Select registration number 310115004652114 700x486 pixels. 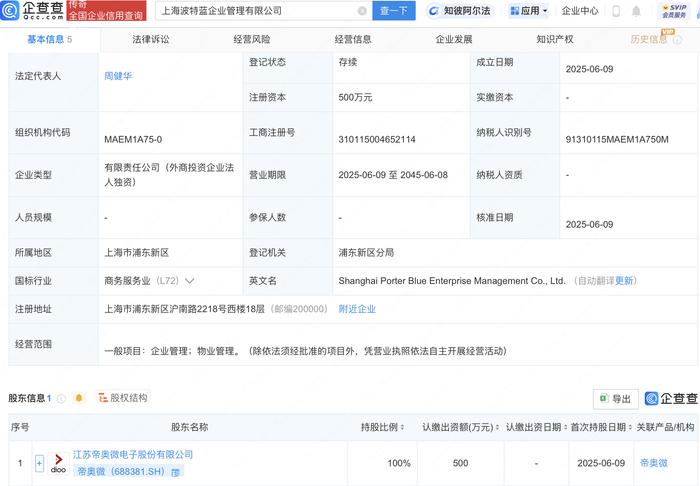click(x=377, y=139)
